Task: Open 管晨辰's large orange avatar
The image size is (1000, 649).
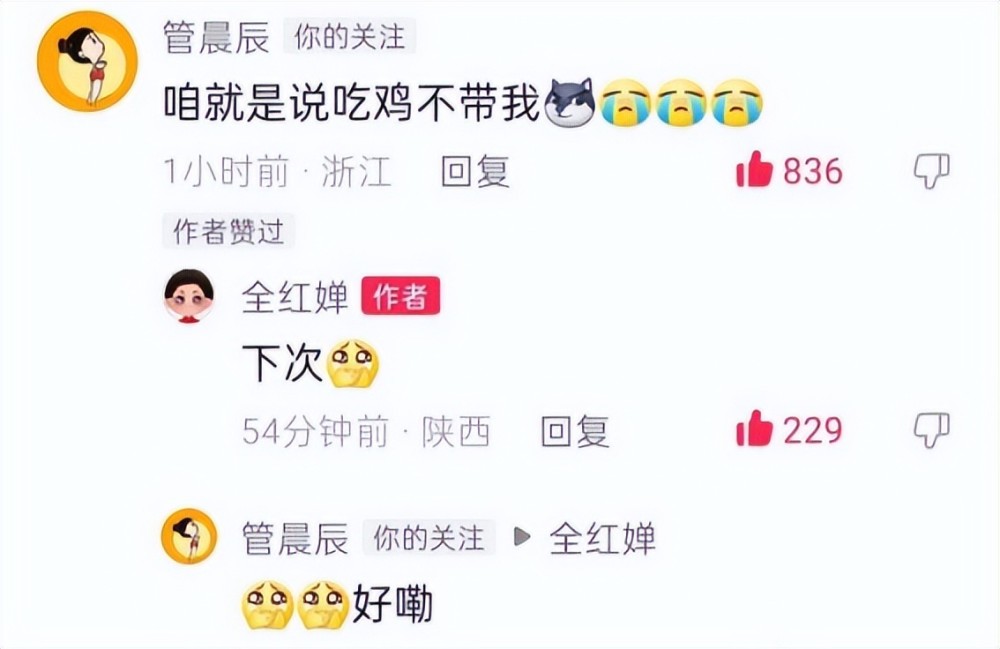Action: (87, 62)
